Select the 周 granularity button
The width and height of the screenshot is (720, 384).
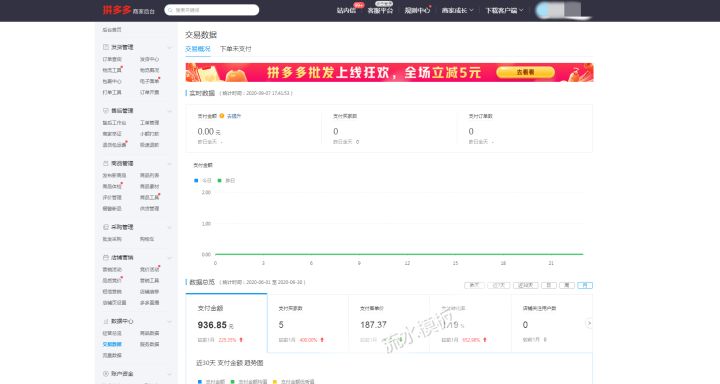coord(567,285)
